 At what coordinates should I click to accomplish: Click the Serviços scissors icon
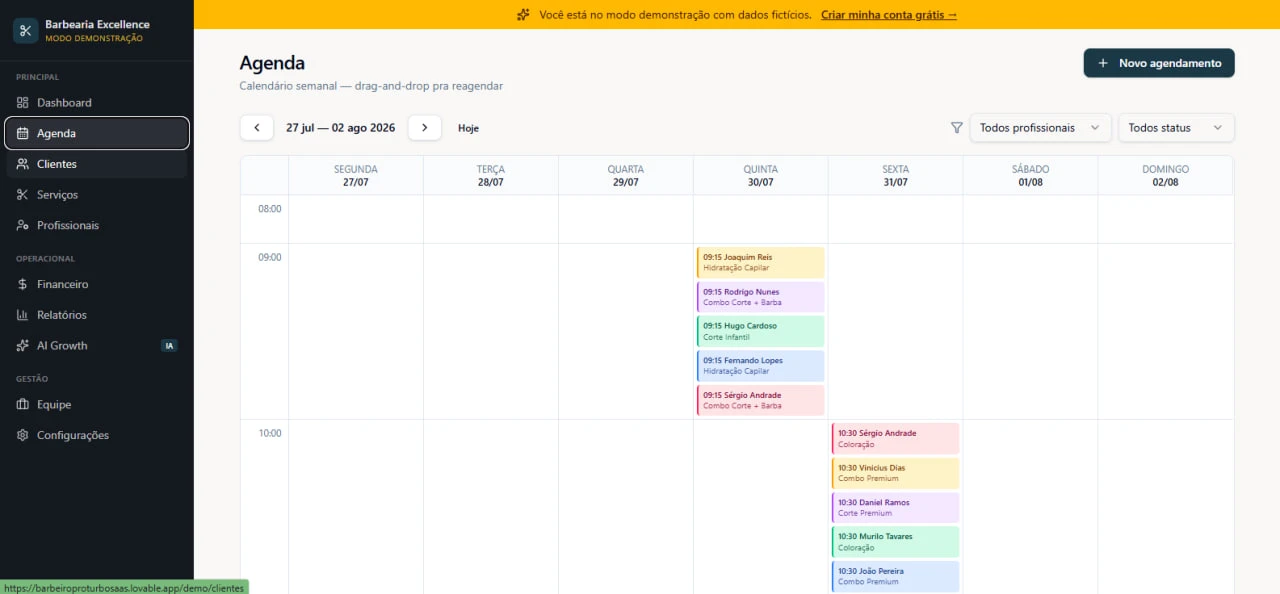22,195
